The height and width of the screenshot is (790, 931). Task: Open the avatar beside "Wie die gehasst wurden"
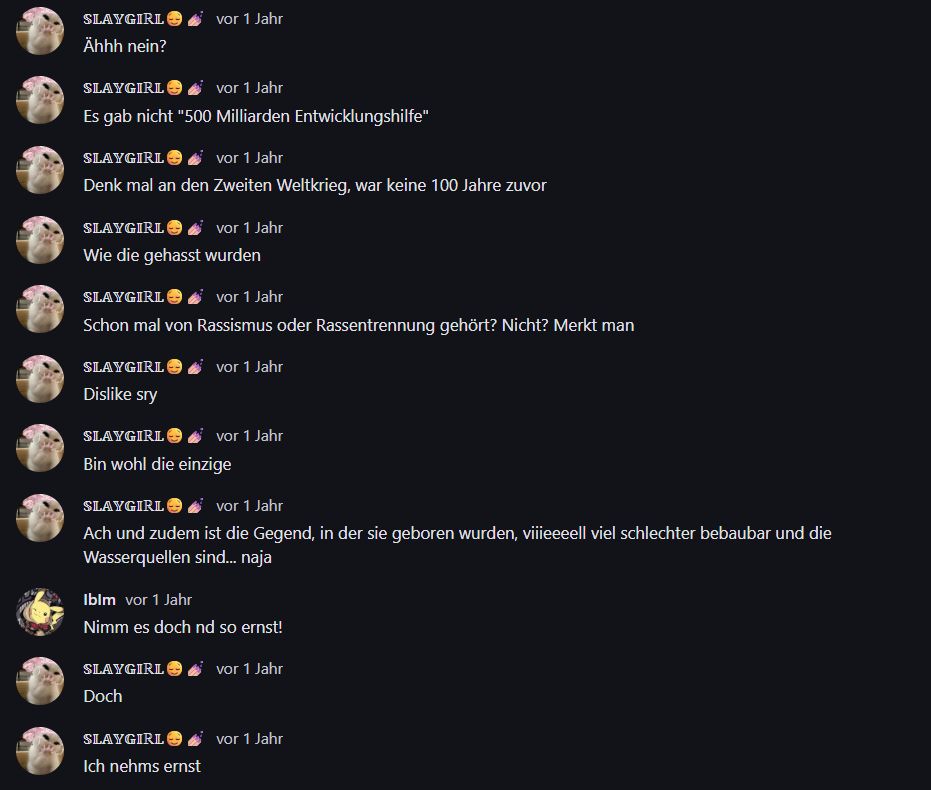pos(41,240)
